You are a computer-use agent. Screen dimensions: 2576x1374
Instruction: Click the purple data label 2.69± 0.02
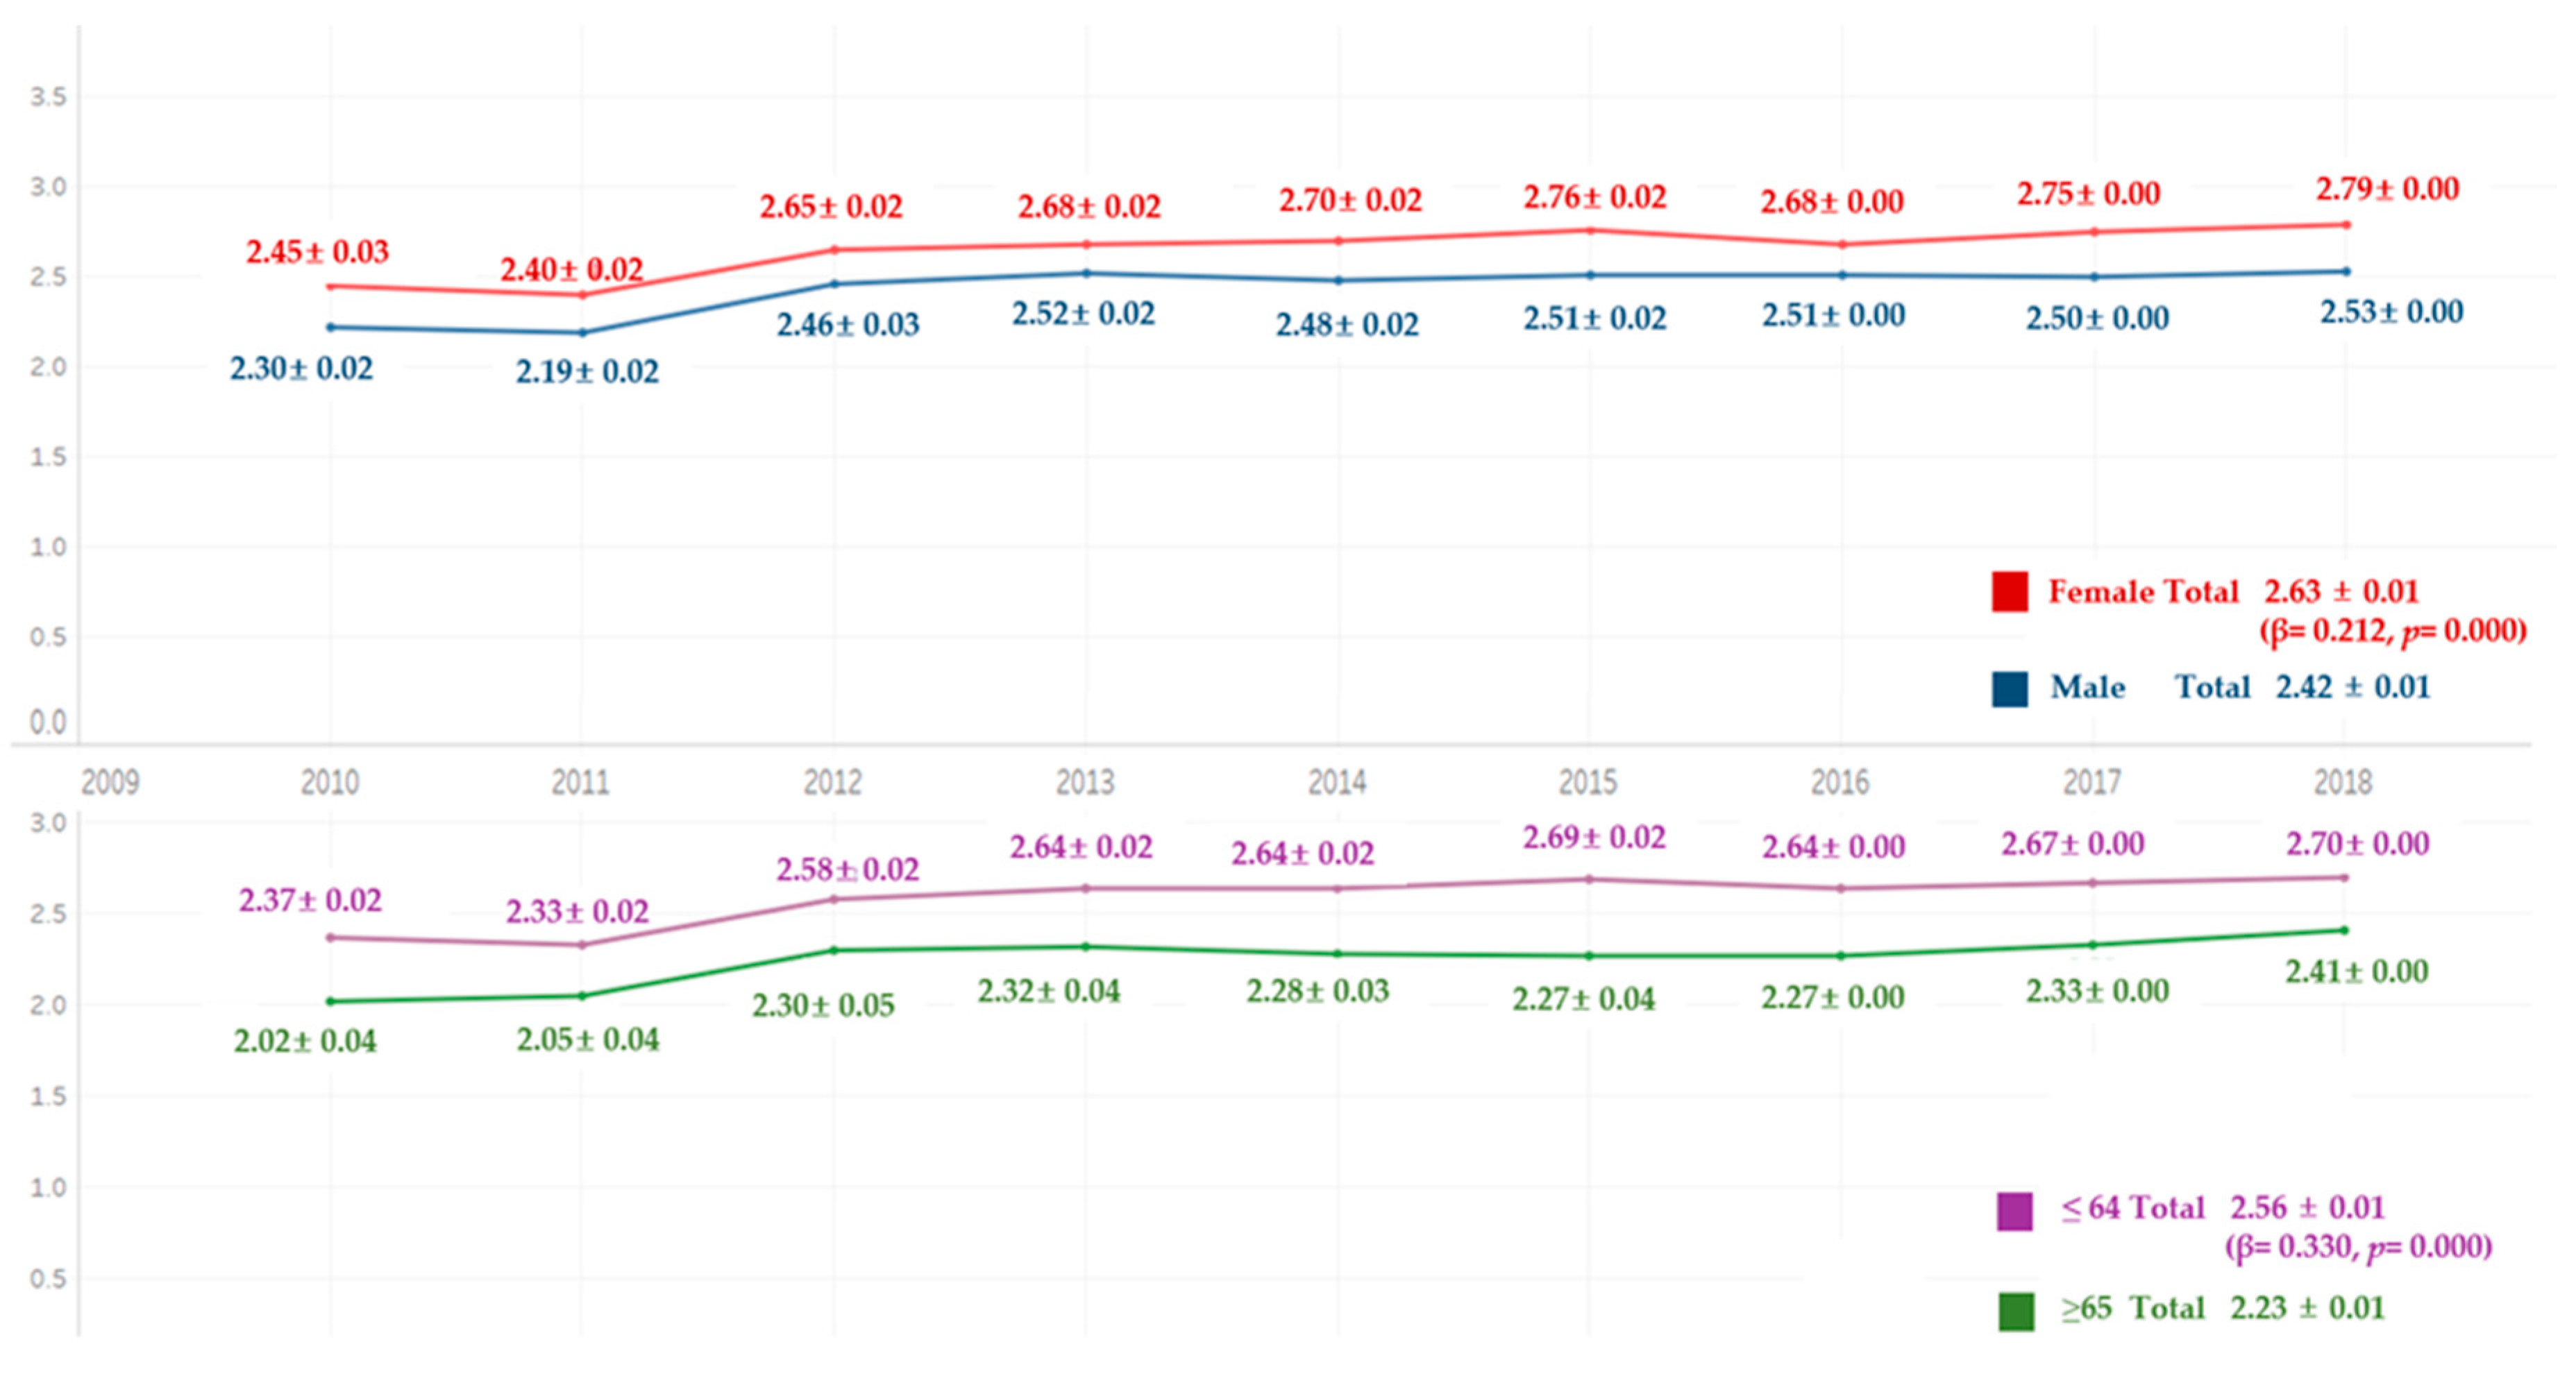coord(1594,837)
